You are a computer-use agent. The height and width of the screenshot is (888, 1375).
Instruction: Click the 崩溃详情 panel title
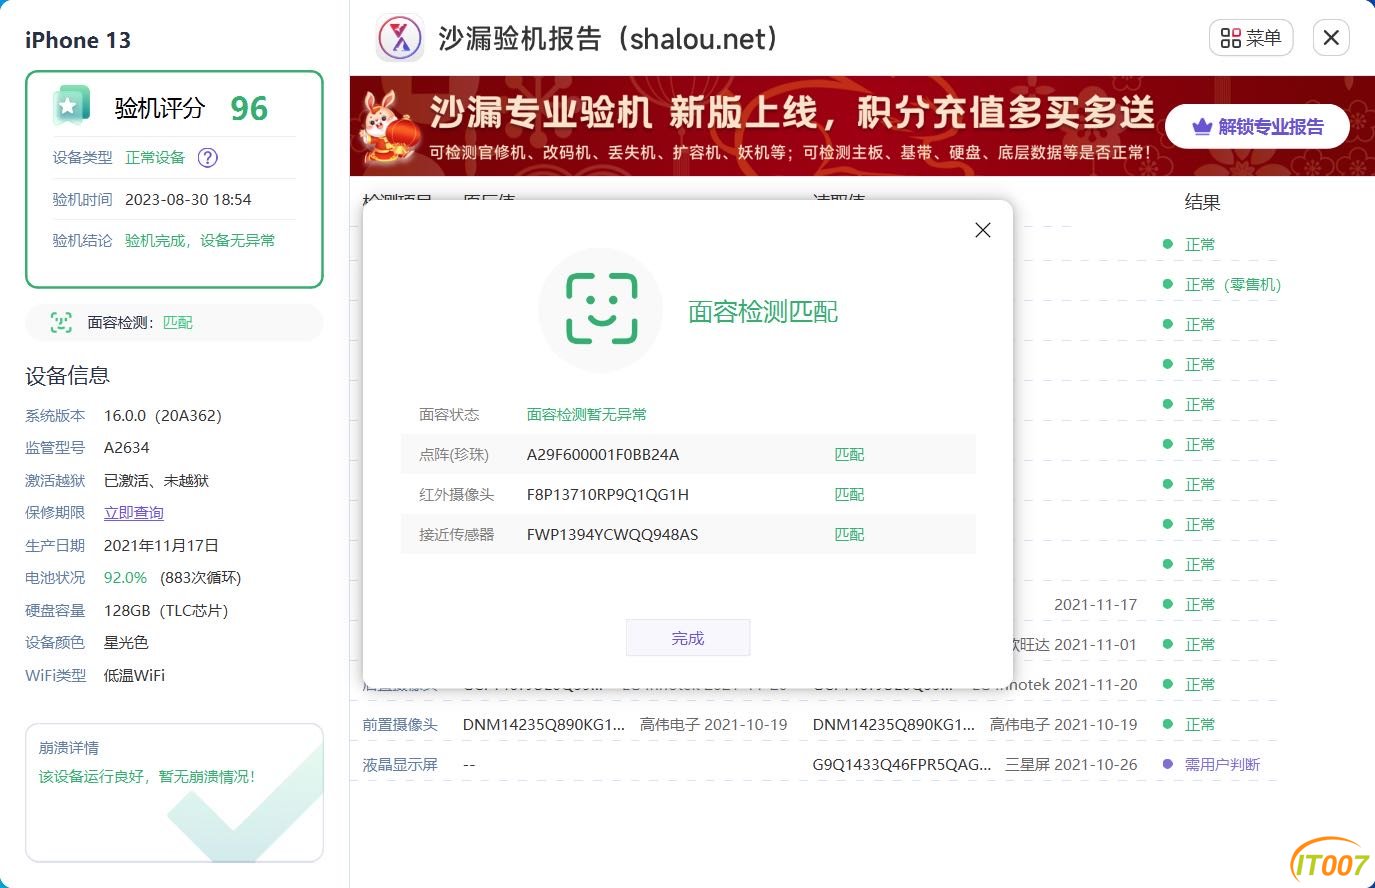pos(69,748)
